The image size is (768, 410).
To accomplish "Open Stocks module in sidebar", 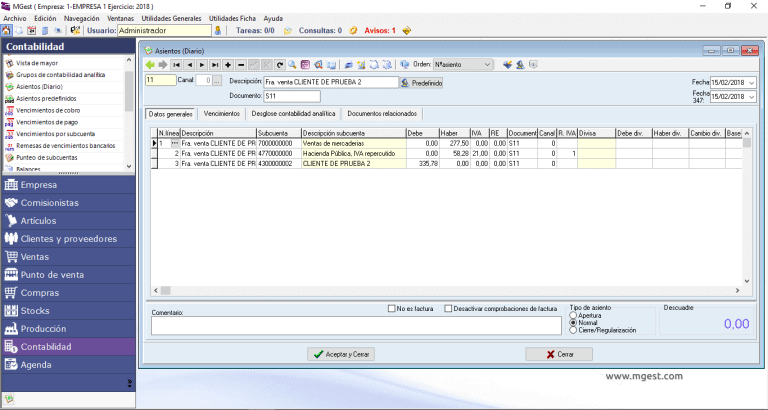I will pyautogui.click(x=68, y=311).
